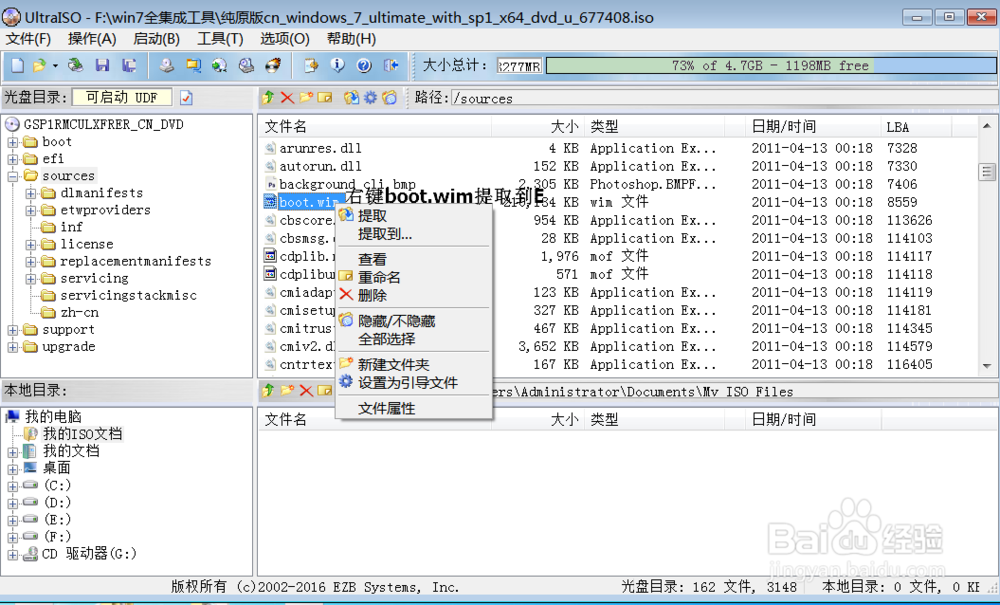Image resolution: width=1000 pixels, height=605 pixels.
Task: Click the Save floppy disk toolbar icon
Action: coord(102,65)
